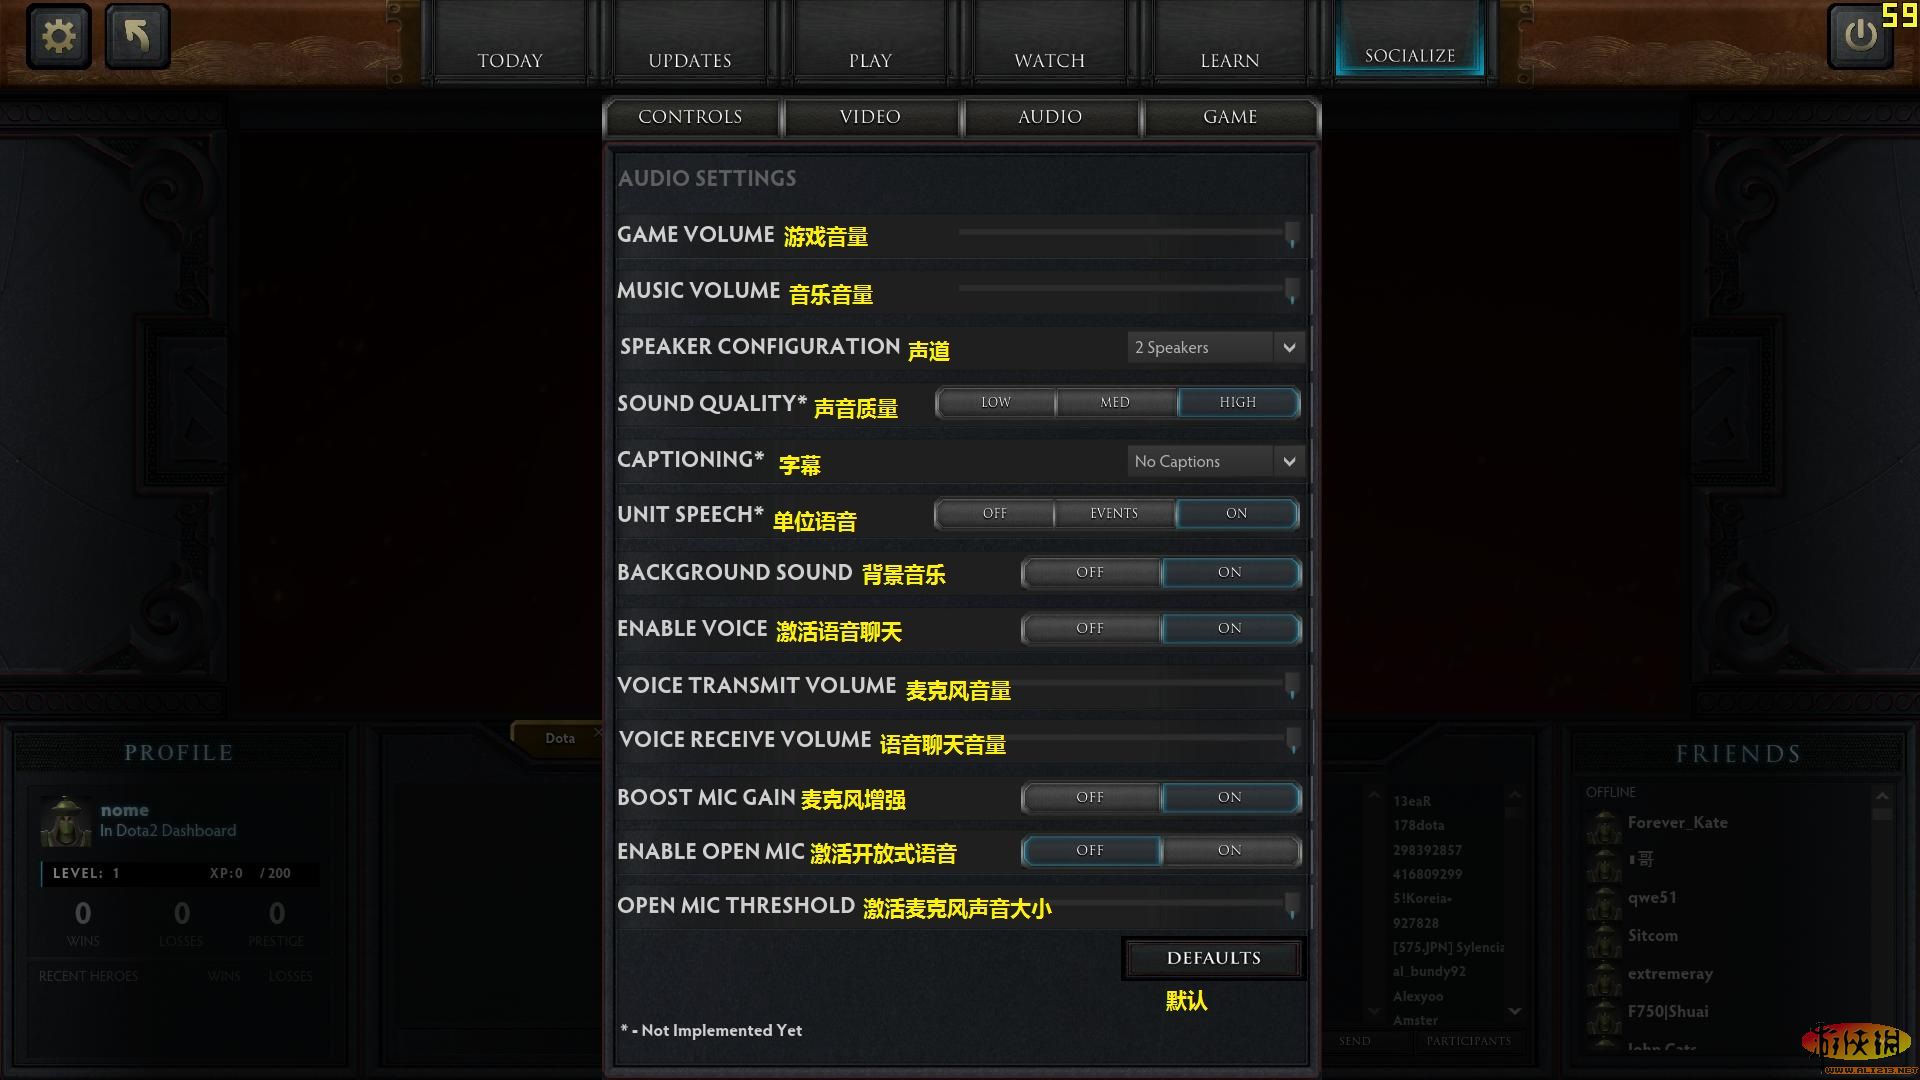Screen dimensions: 1920x1080
Task: Switch to the VIDEO settings tab
Action: pyautogui.click(x=870, y=116)
